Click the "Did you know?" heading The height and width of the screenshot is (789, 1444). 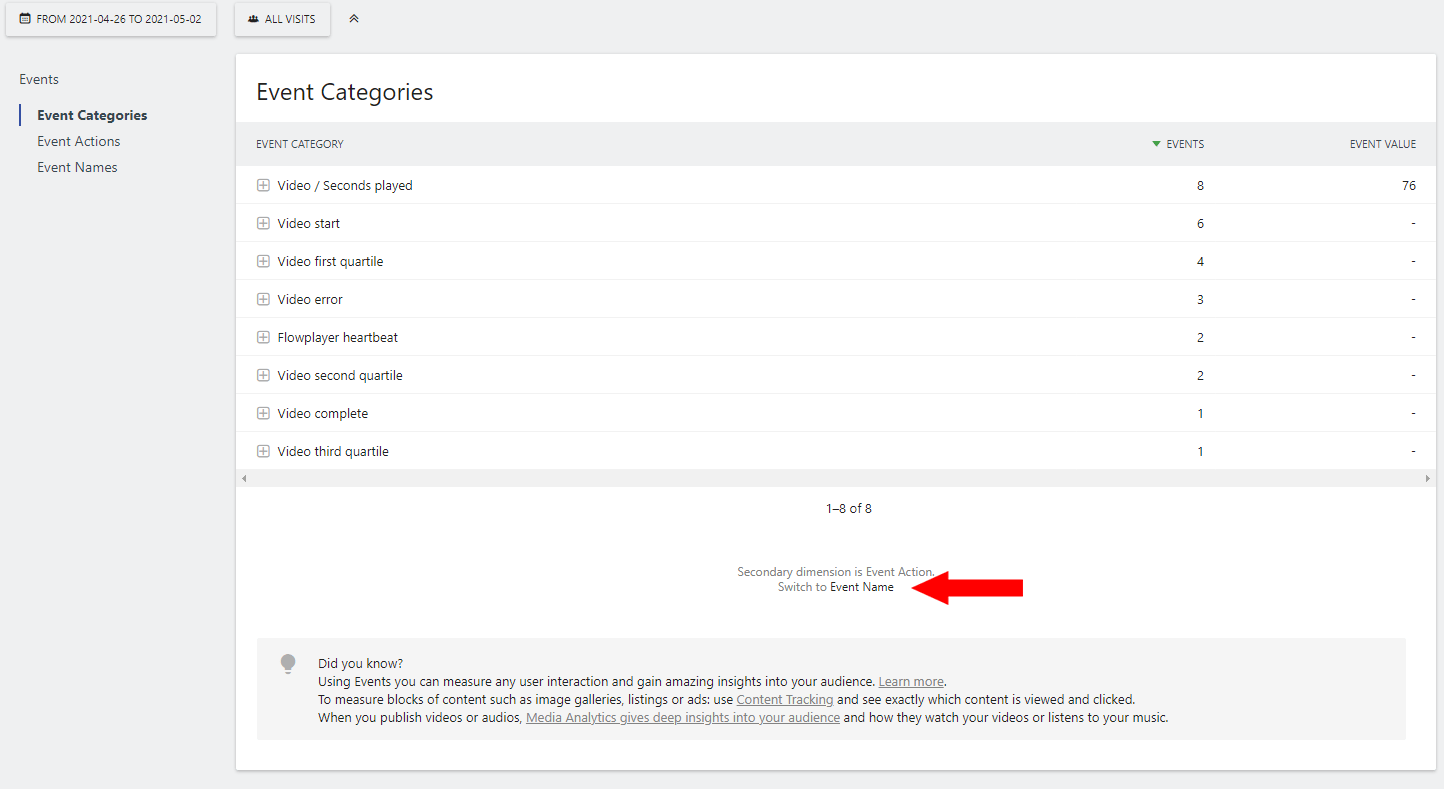[x=361, y=663]
